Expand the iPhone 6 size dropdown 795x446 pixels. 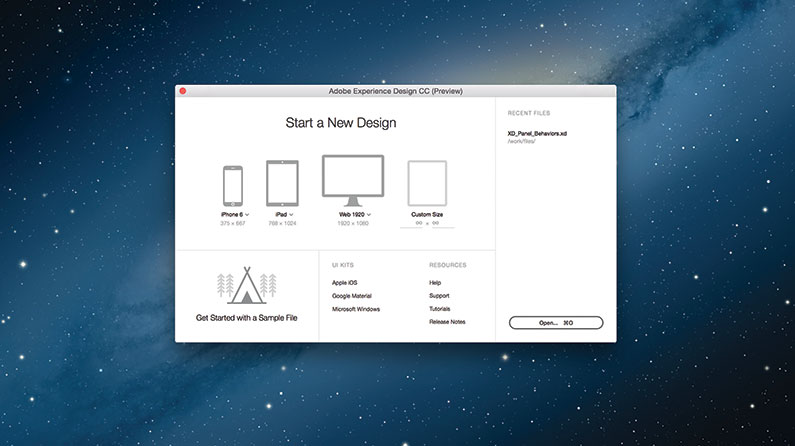[x=247, y=215]
